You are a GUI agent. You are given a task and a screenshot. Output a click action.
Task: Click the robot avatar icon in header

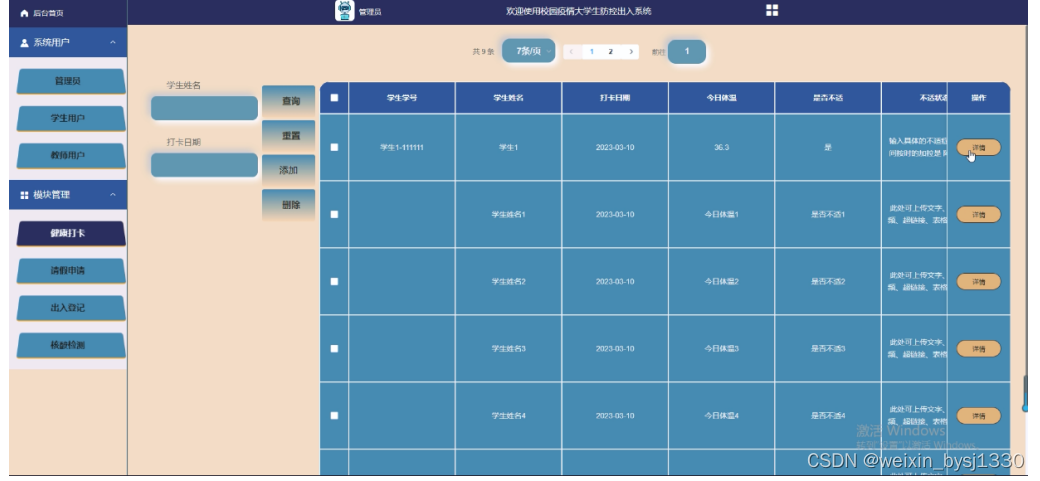click(x=344, y=11)
